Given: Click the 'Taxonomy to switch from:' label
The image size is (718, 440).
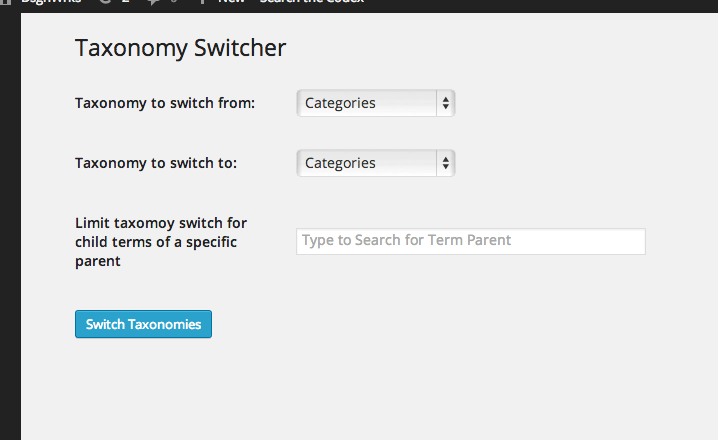Looking at the screenshot, I should click(x=165, y=103).
